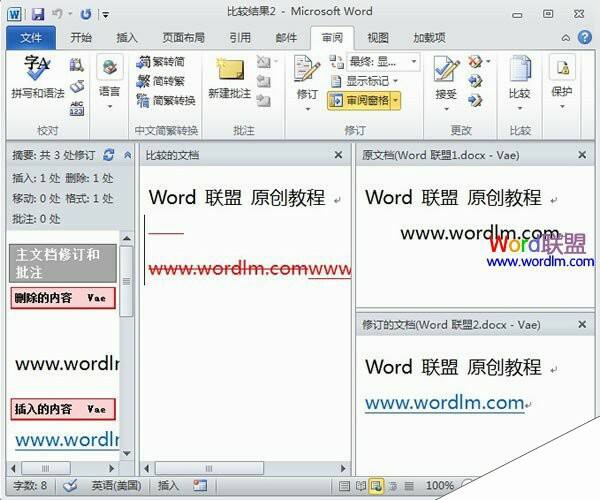This screenshot has width=600, height=500.
Task: Collapse the ribbon with the chevron icon
Action: (566, 38)
